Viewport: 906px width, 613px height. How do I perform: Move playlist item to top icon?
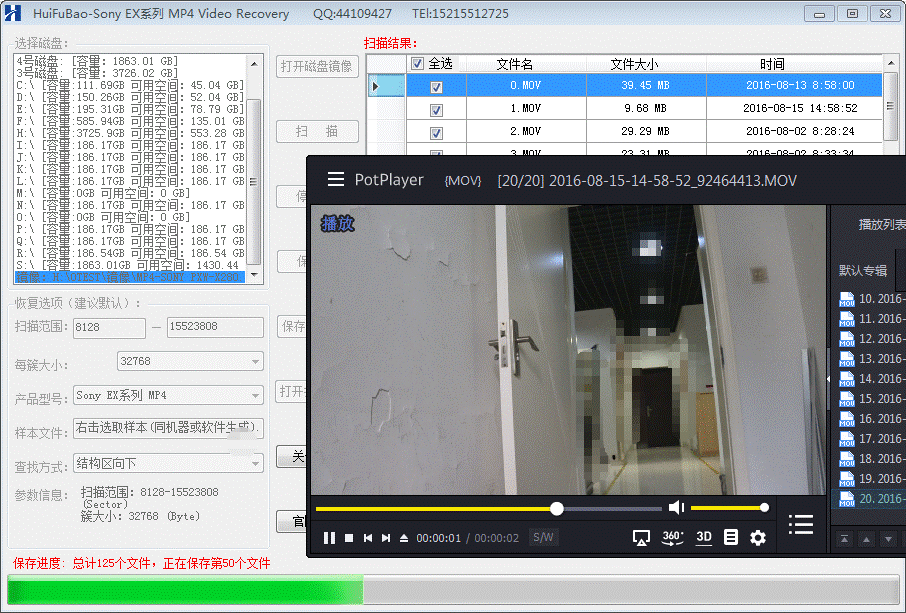click(x=844, y=539)
